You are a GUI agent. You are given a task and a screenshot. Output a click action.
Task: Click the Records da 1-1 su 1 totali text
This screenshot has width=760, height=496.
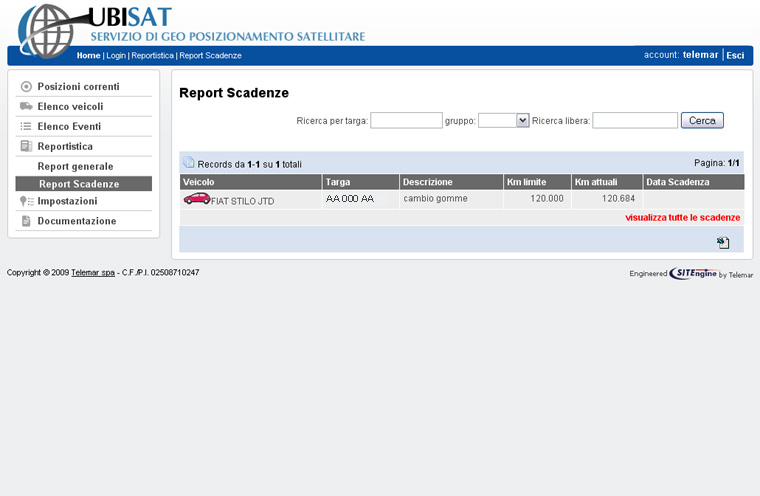[250, 164]
